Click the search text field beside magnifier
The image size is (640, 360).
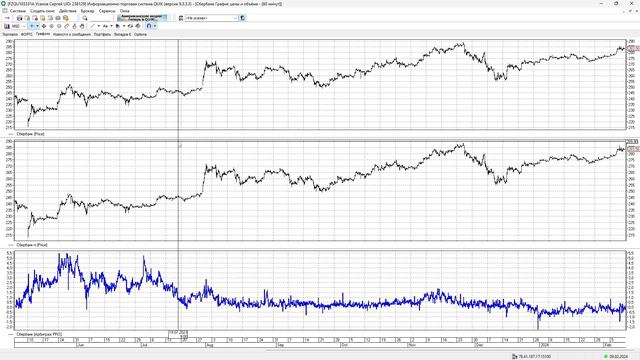click(100, 18)
